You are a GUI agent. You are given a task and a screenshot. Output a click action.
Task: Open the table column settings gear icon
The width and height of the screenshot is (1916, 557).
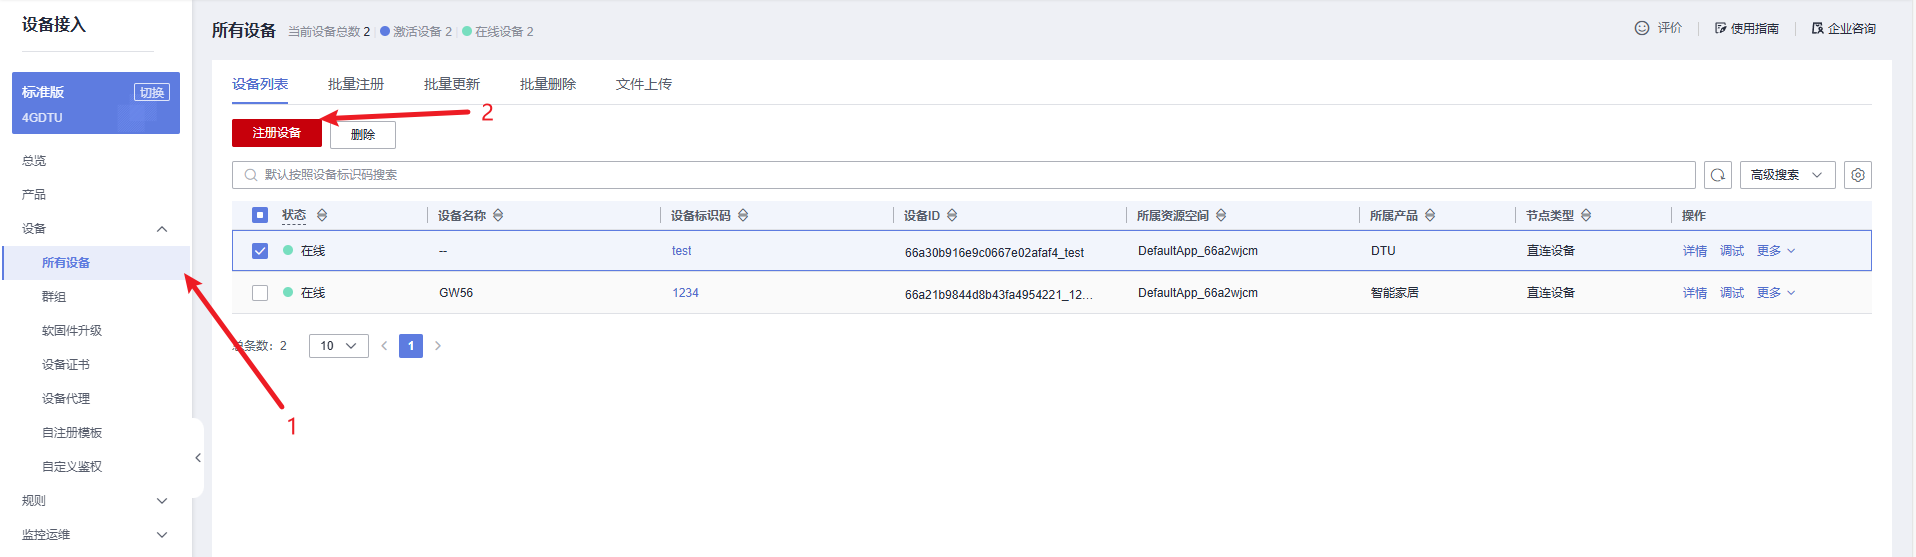pos(1857,175)
